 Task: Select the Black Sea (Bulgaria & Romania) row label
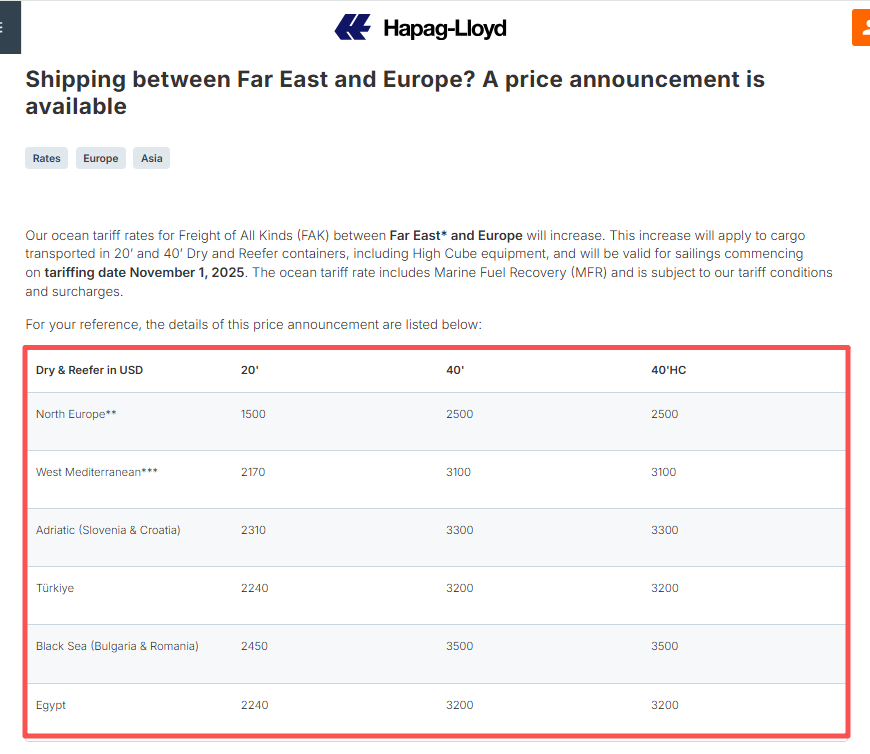[117, 646]
